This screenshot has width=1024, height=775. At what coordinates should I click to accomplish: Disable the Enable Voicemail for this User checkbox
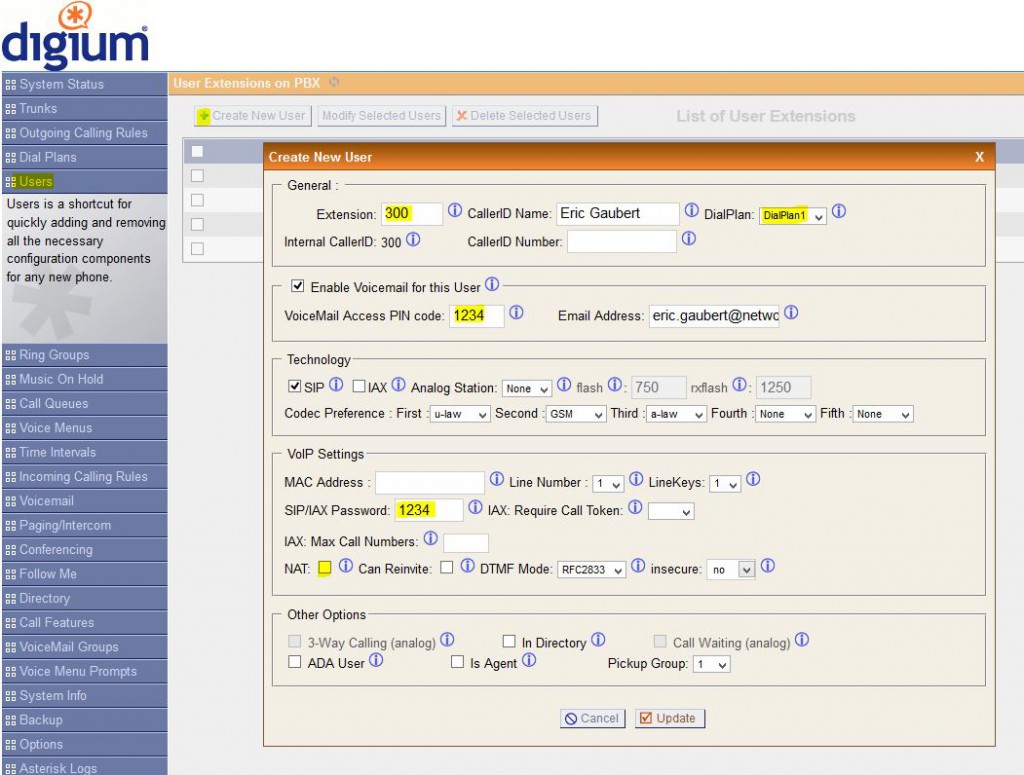pyautogui.click(x=297, y=286)
